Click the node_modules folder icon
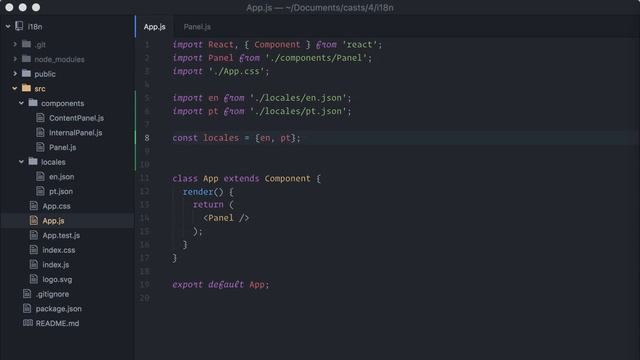The width and height of the screenshot is (640, 360). click(x=27, y=58)
